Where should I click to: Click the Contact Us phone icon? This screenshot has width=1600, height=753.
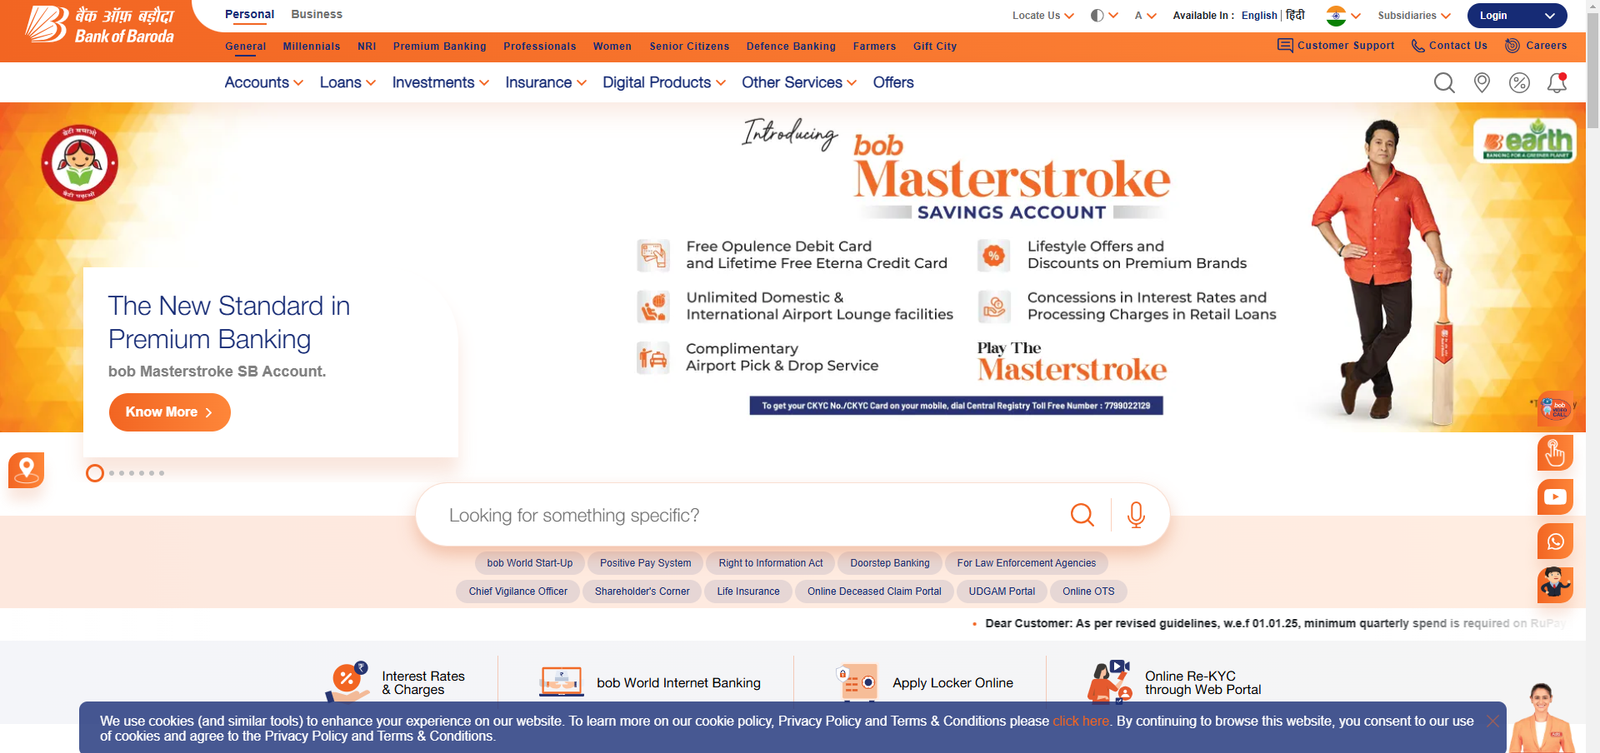pyautogui.click(x=1418, y=45)
